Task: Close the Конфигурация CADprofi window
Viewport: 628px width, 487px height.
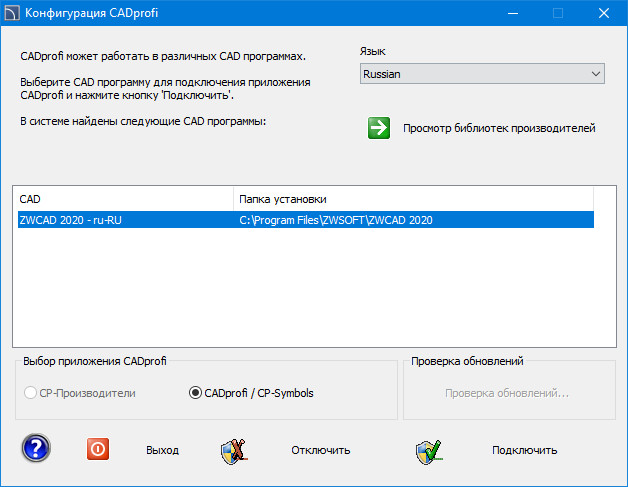Action: click(603, 14)
